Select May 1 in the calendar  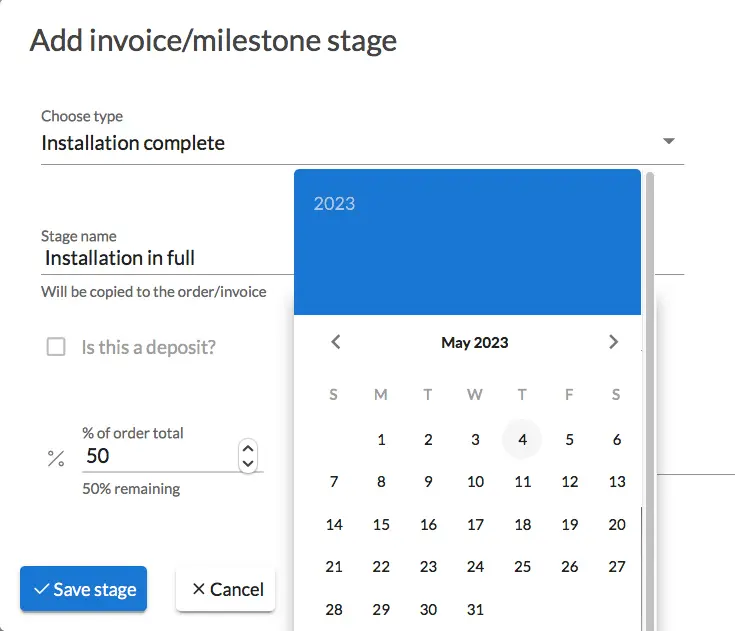coord(381,439)
